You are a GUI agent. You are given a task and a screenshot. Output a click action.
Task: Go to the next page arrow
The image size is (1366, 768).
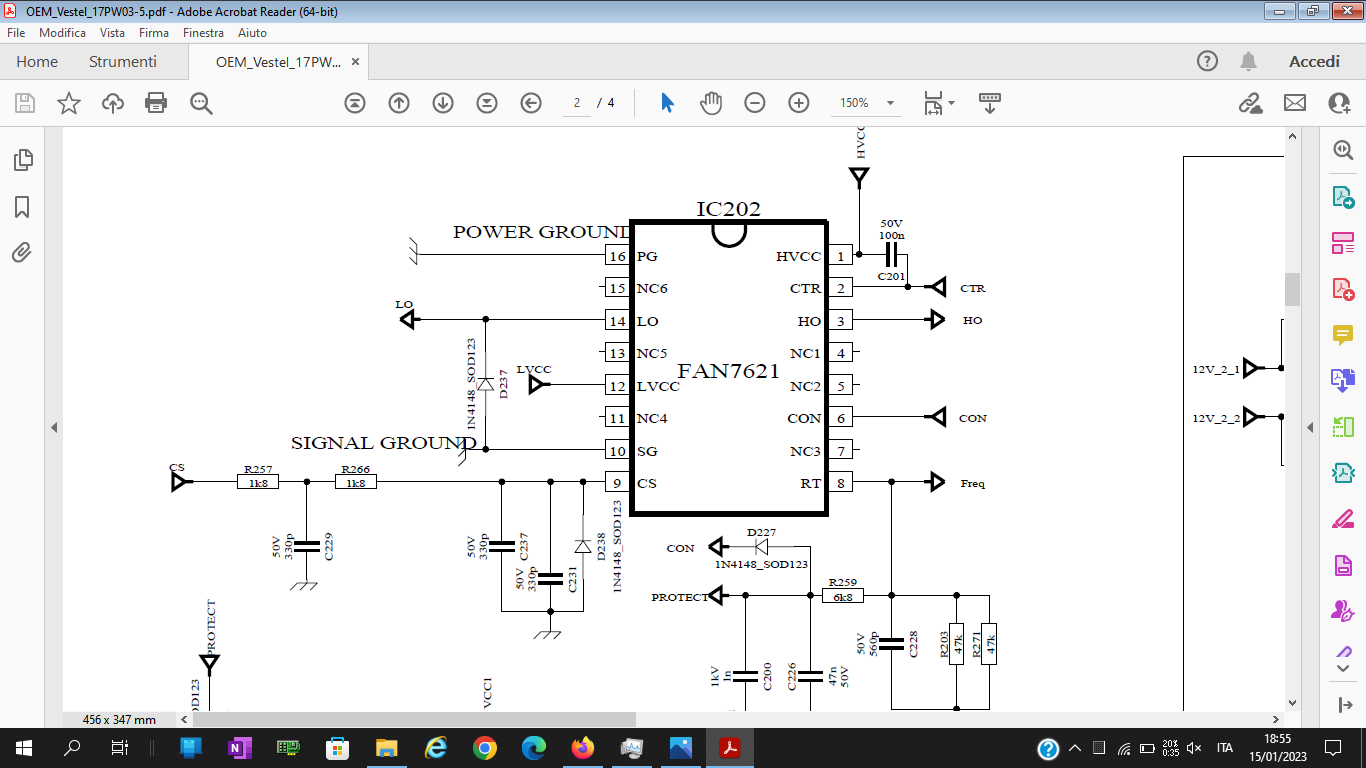[x=443, y=103]
